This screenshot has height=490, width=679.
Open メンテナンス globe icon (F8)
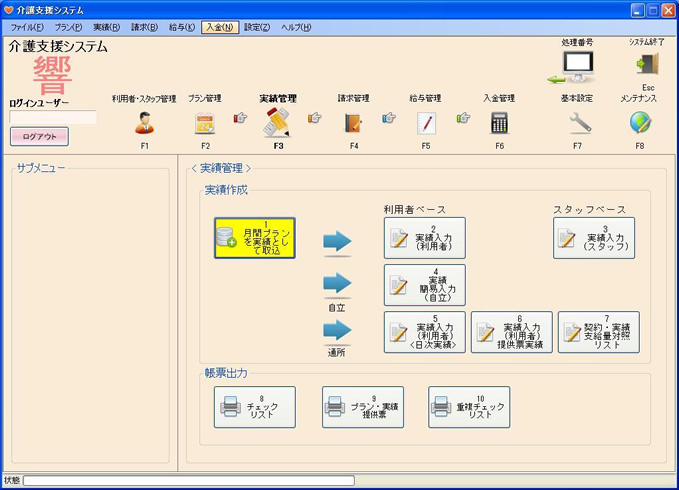[x=640, y=123]
